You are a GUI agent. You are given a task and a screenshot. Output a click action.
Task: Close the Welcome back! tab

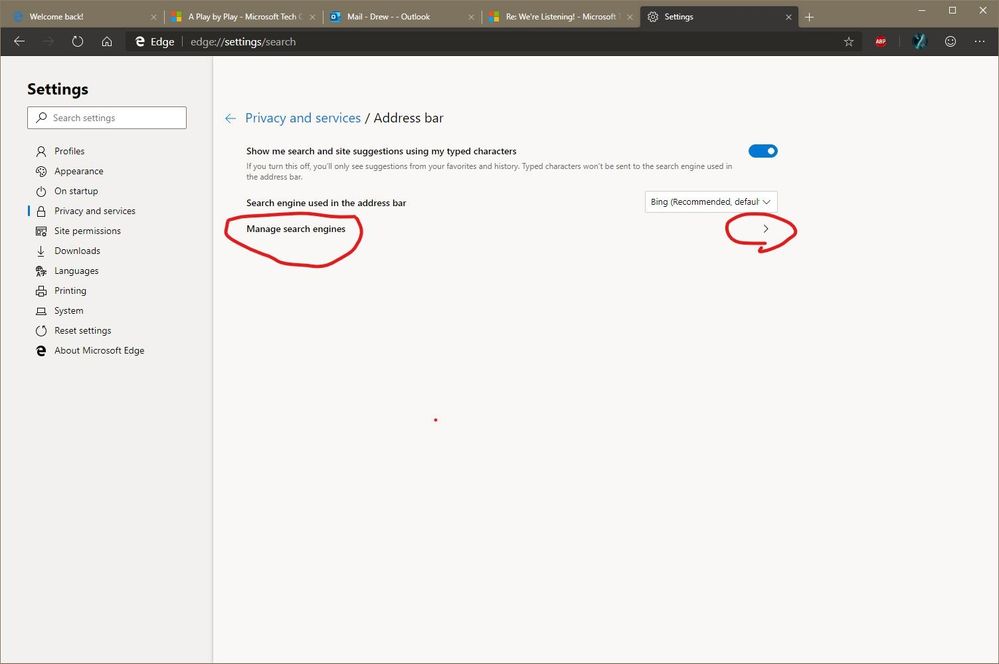click(x=154, y=17)
